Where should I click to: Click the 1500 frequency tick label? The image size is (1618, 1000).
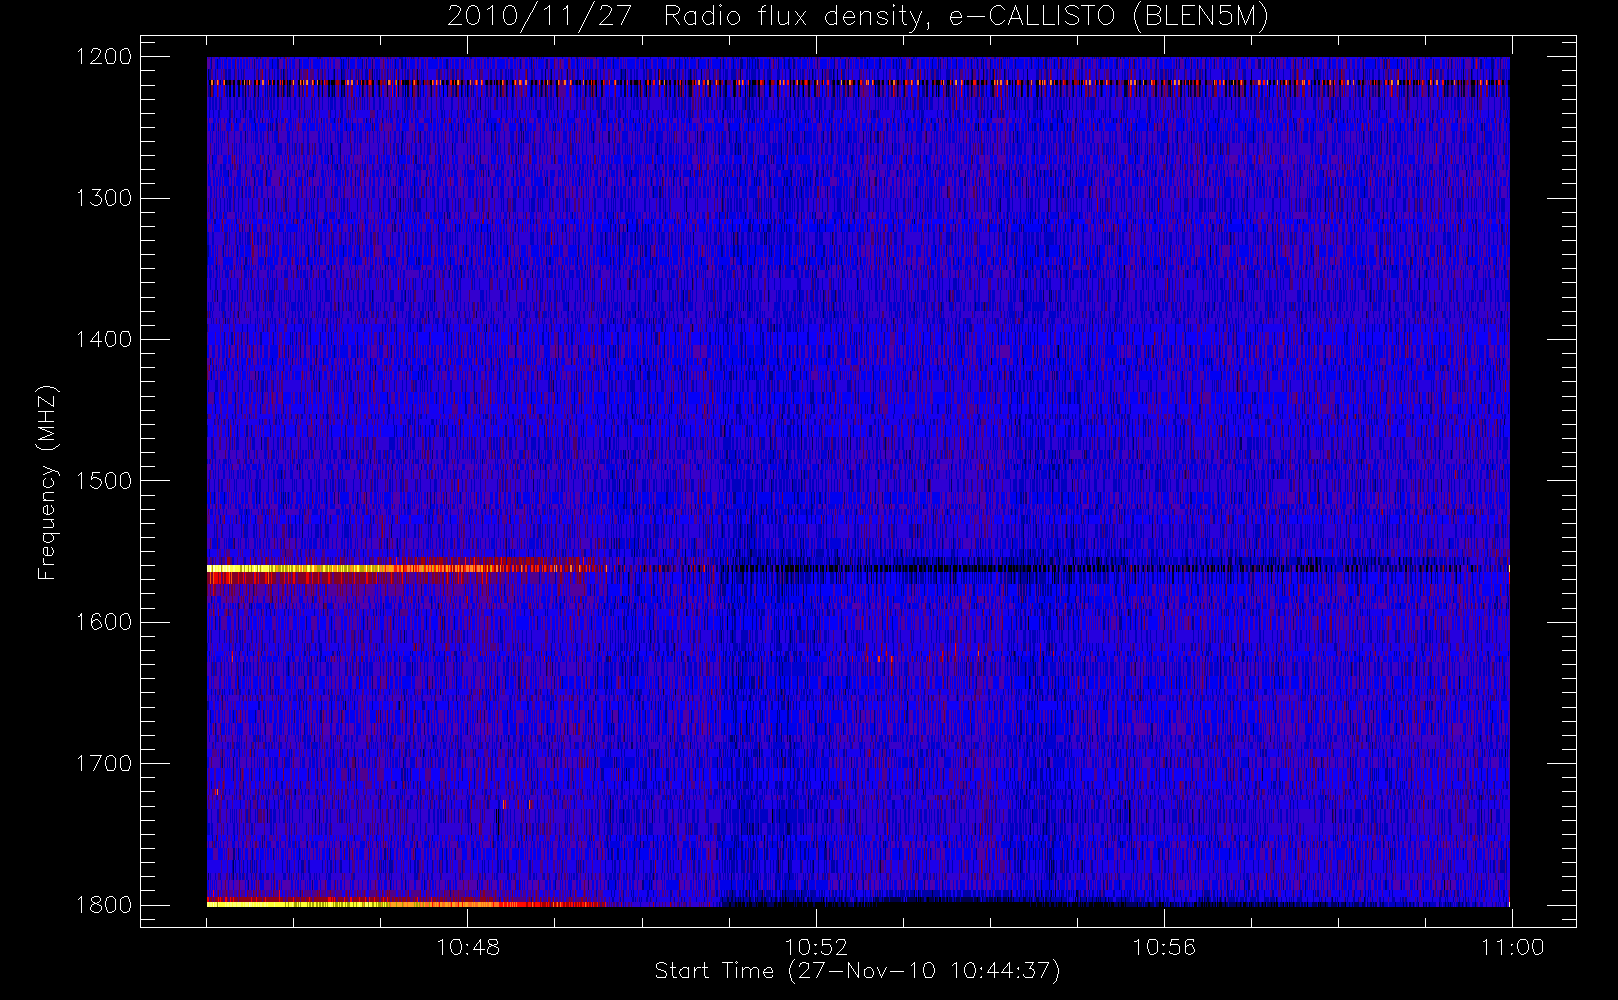(104, 480)
